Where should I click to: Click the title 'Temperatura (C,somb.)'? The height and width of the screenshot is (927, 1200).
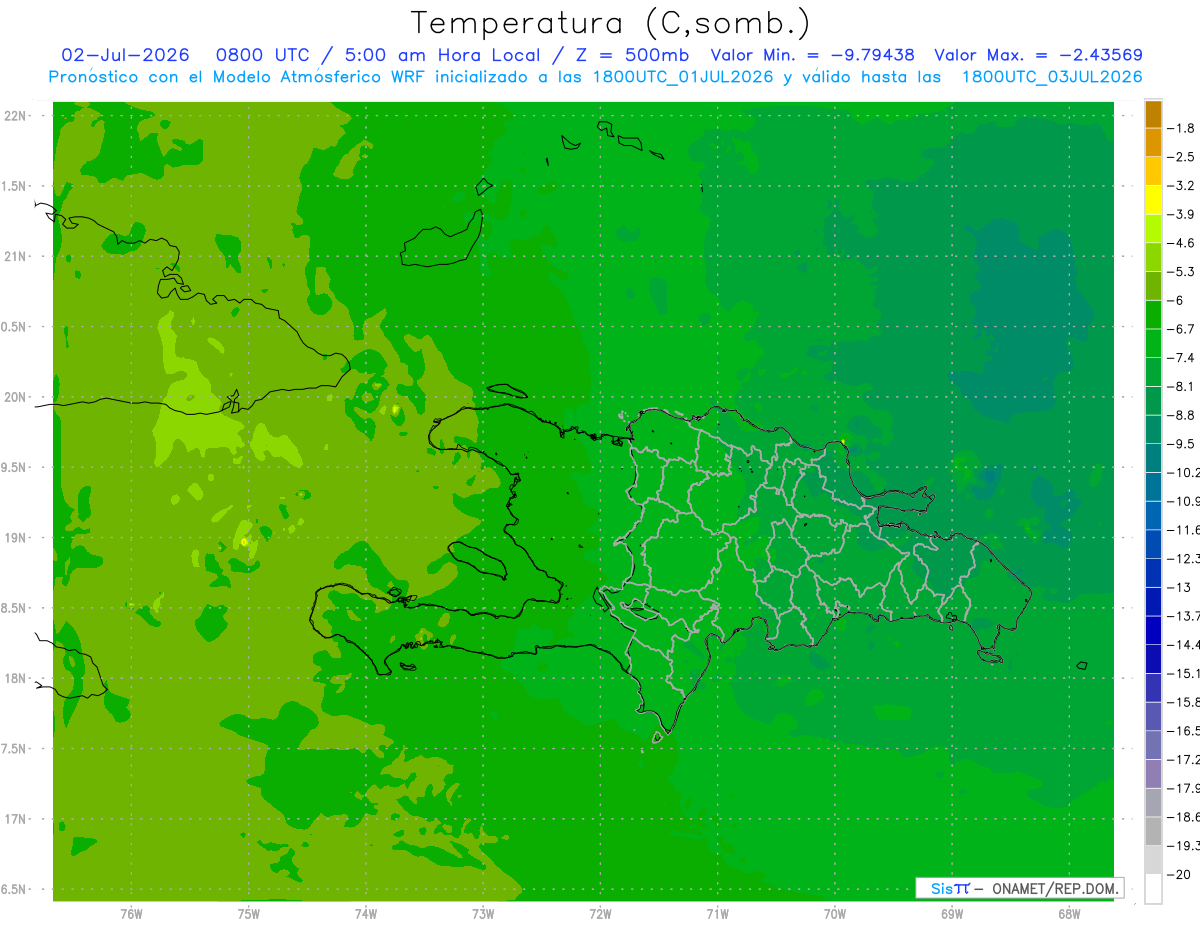click(x=611, y=23)
